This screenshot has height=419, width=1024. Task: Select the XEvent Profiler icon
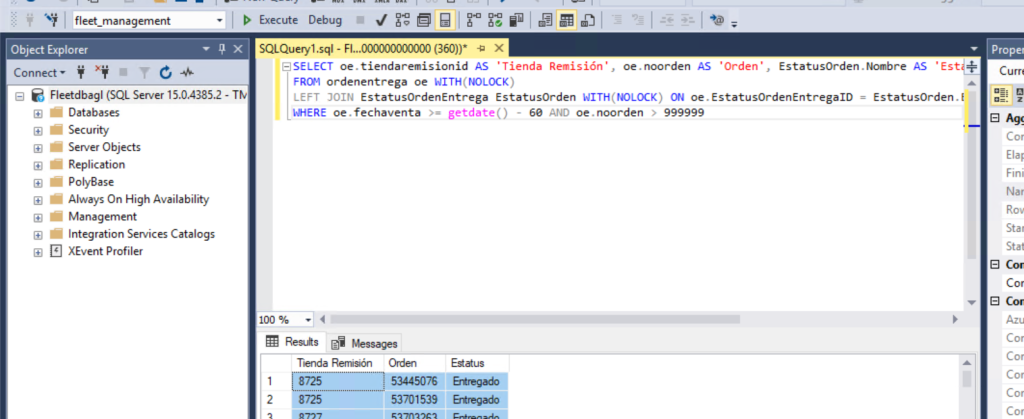[x=56, y=251]
